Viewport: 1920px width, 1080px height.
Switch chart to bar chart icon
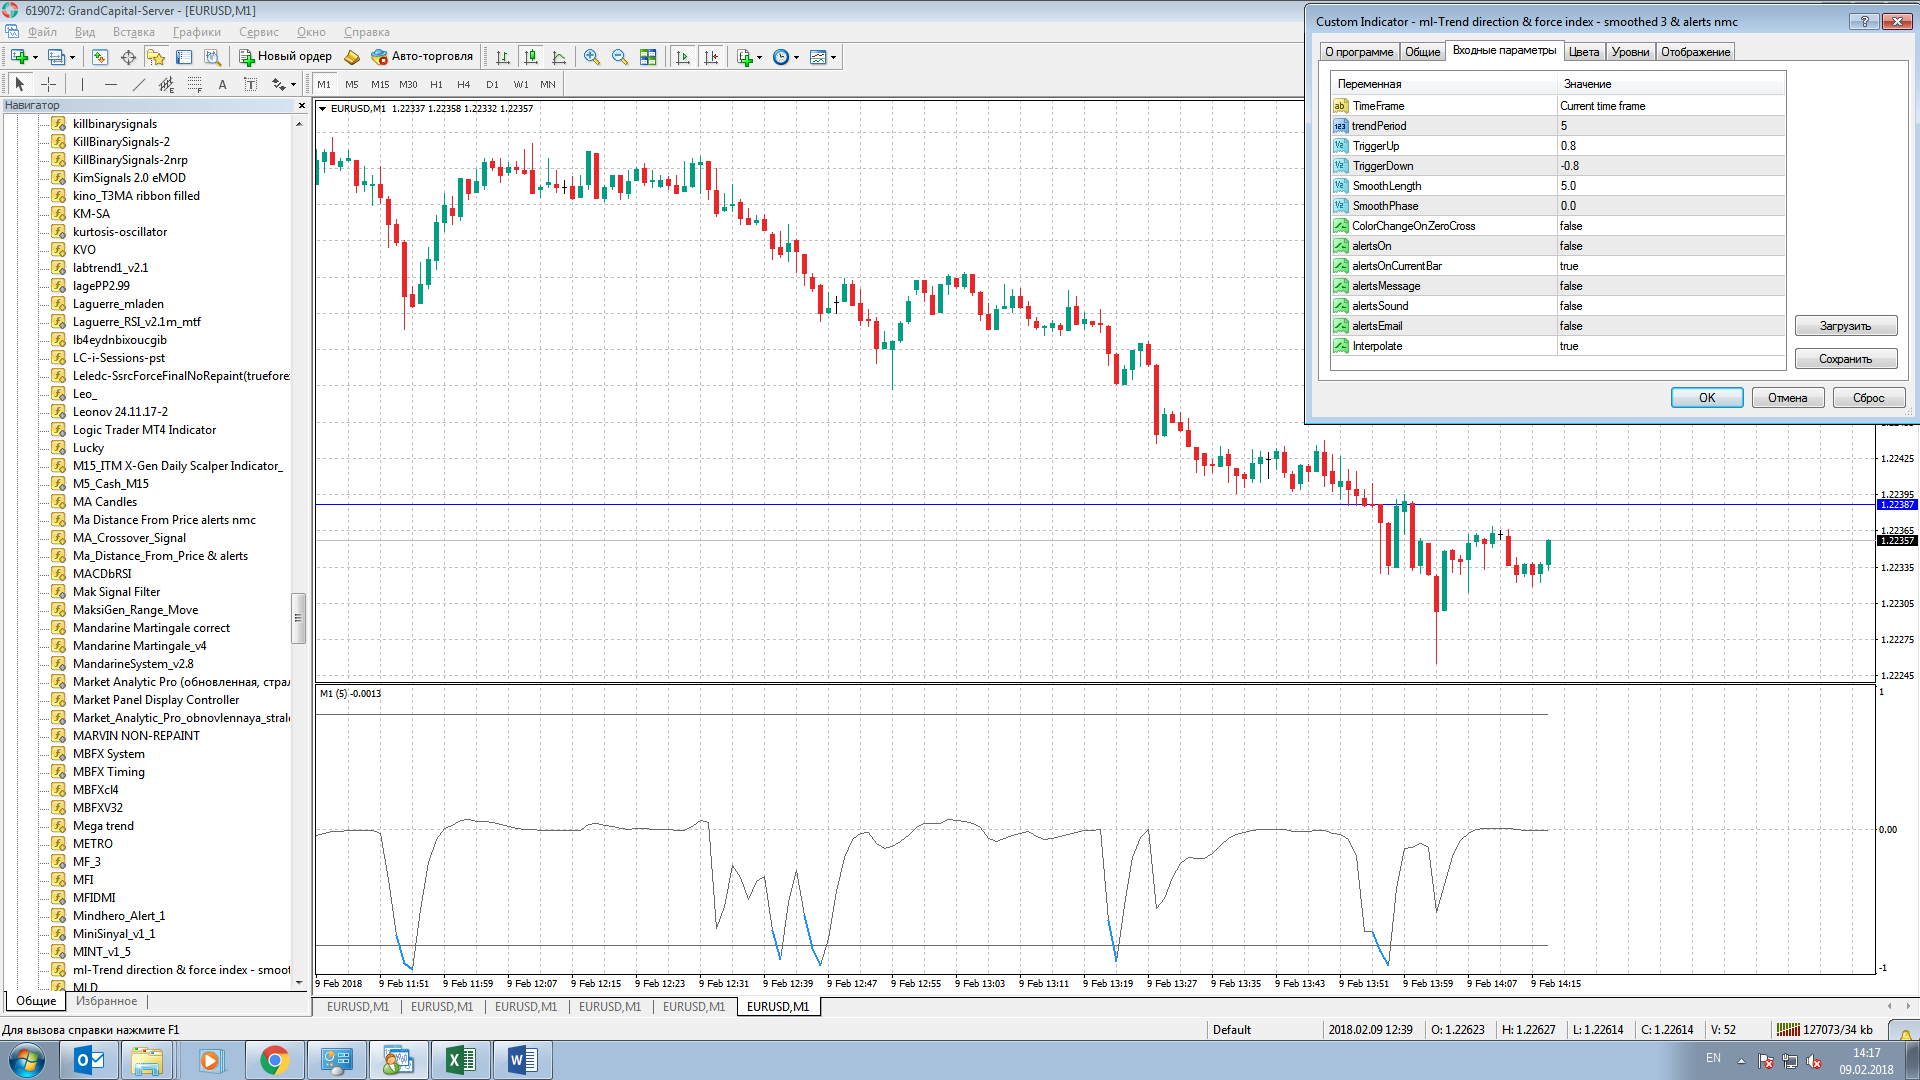tap(503, 57)
